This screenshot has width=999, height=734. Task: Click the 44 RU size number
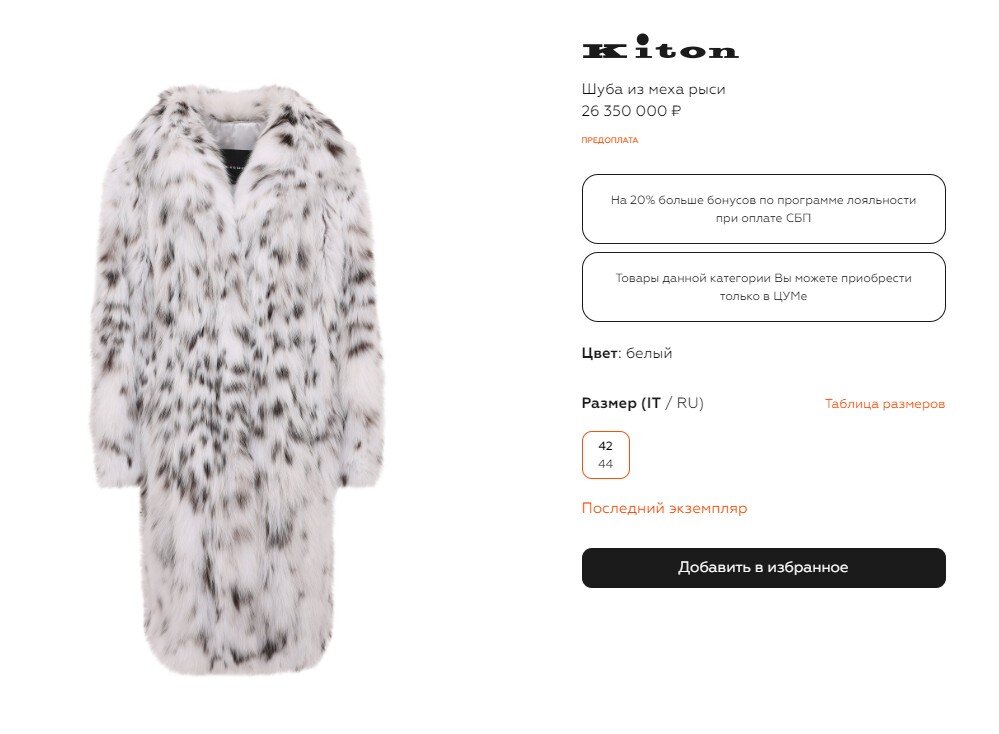[605, 464]
